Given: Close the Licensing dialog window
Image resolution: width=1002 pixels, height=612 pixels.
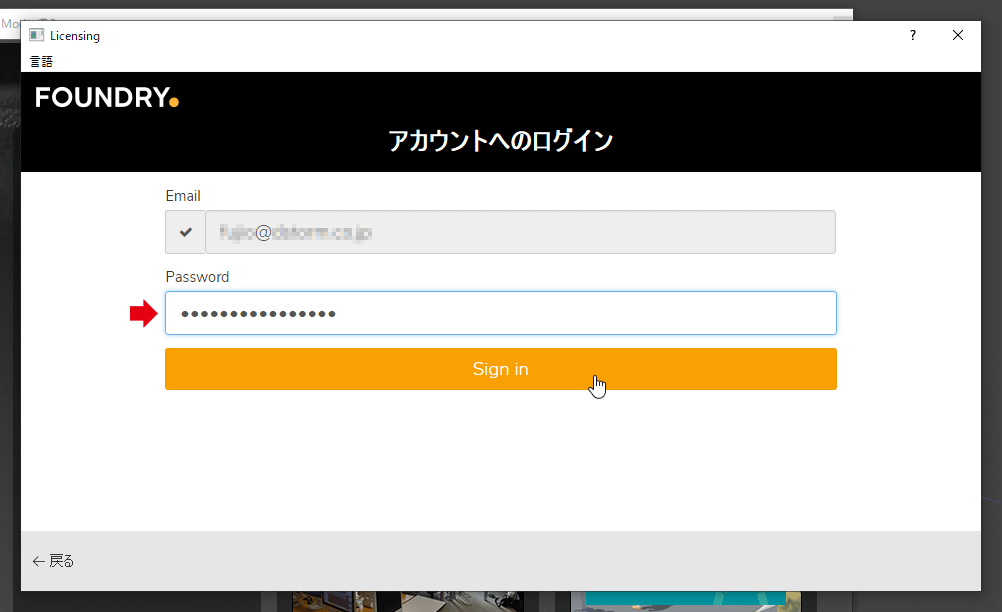Looking at the screenshot, I should [957, 35].
